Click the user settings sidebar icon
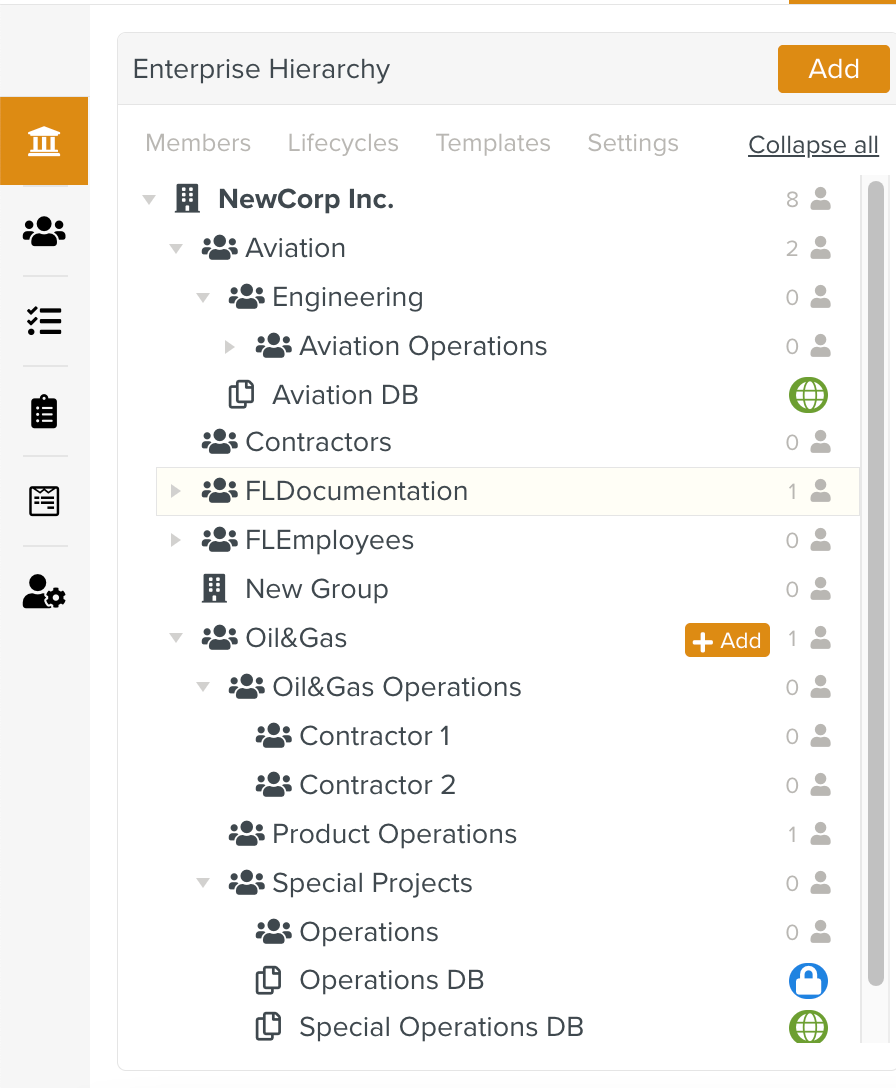 (x=44, y=592)
